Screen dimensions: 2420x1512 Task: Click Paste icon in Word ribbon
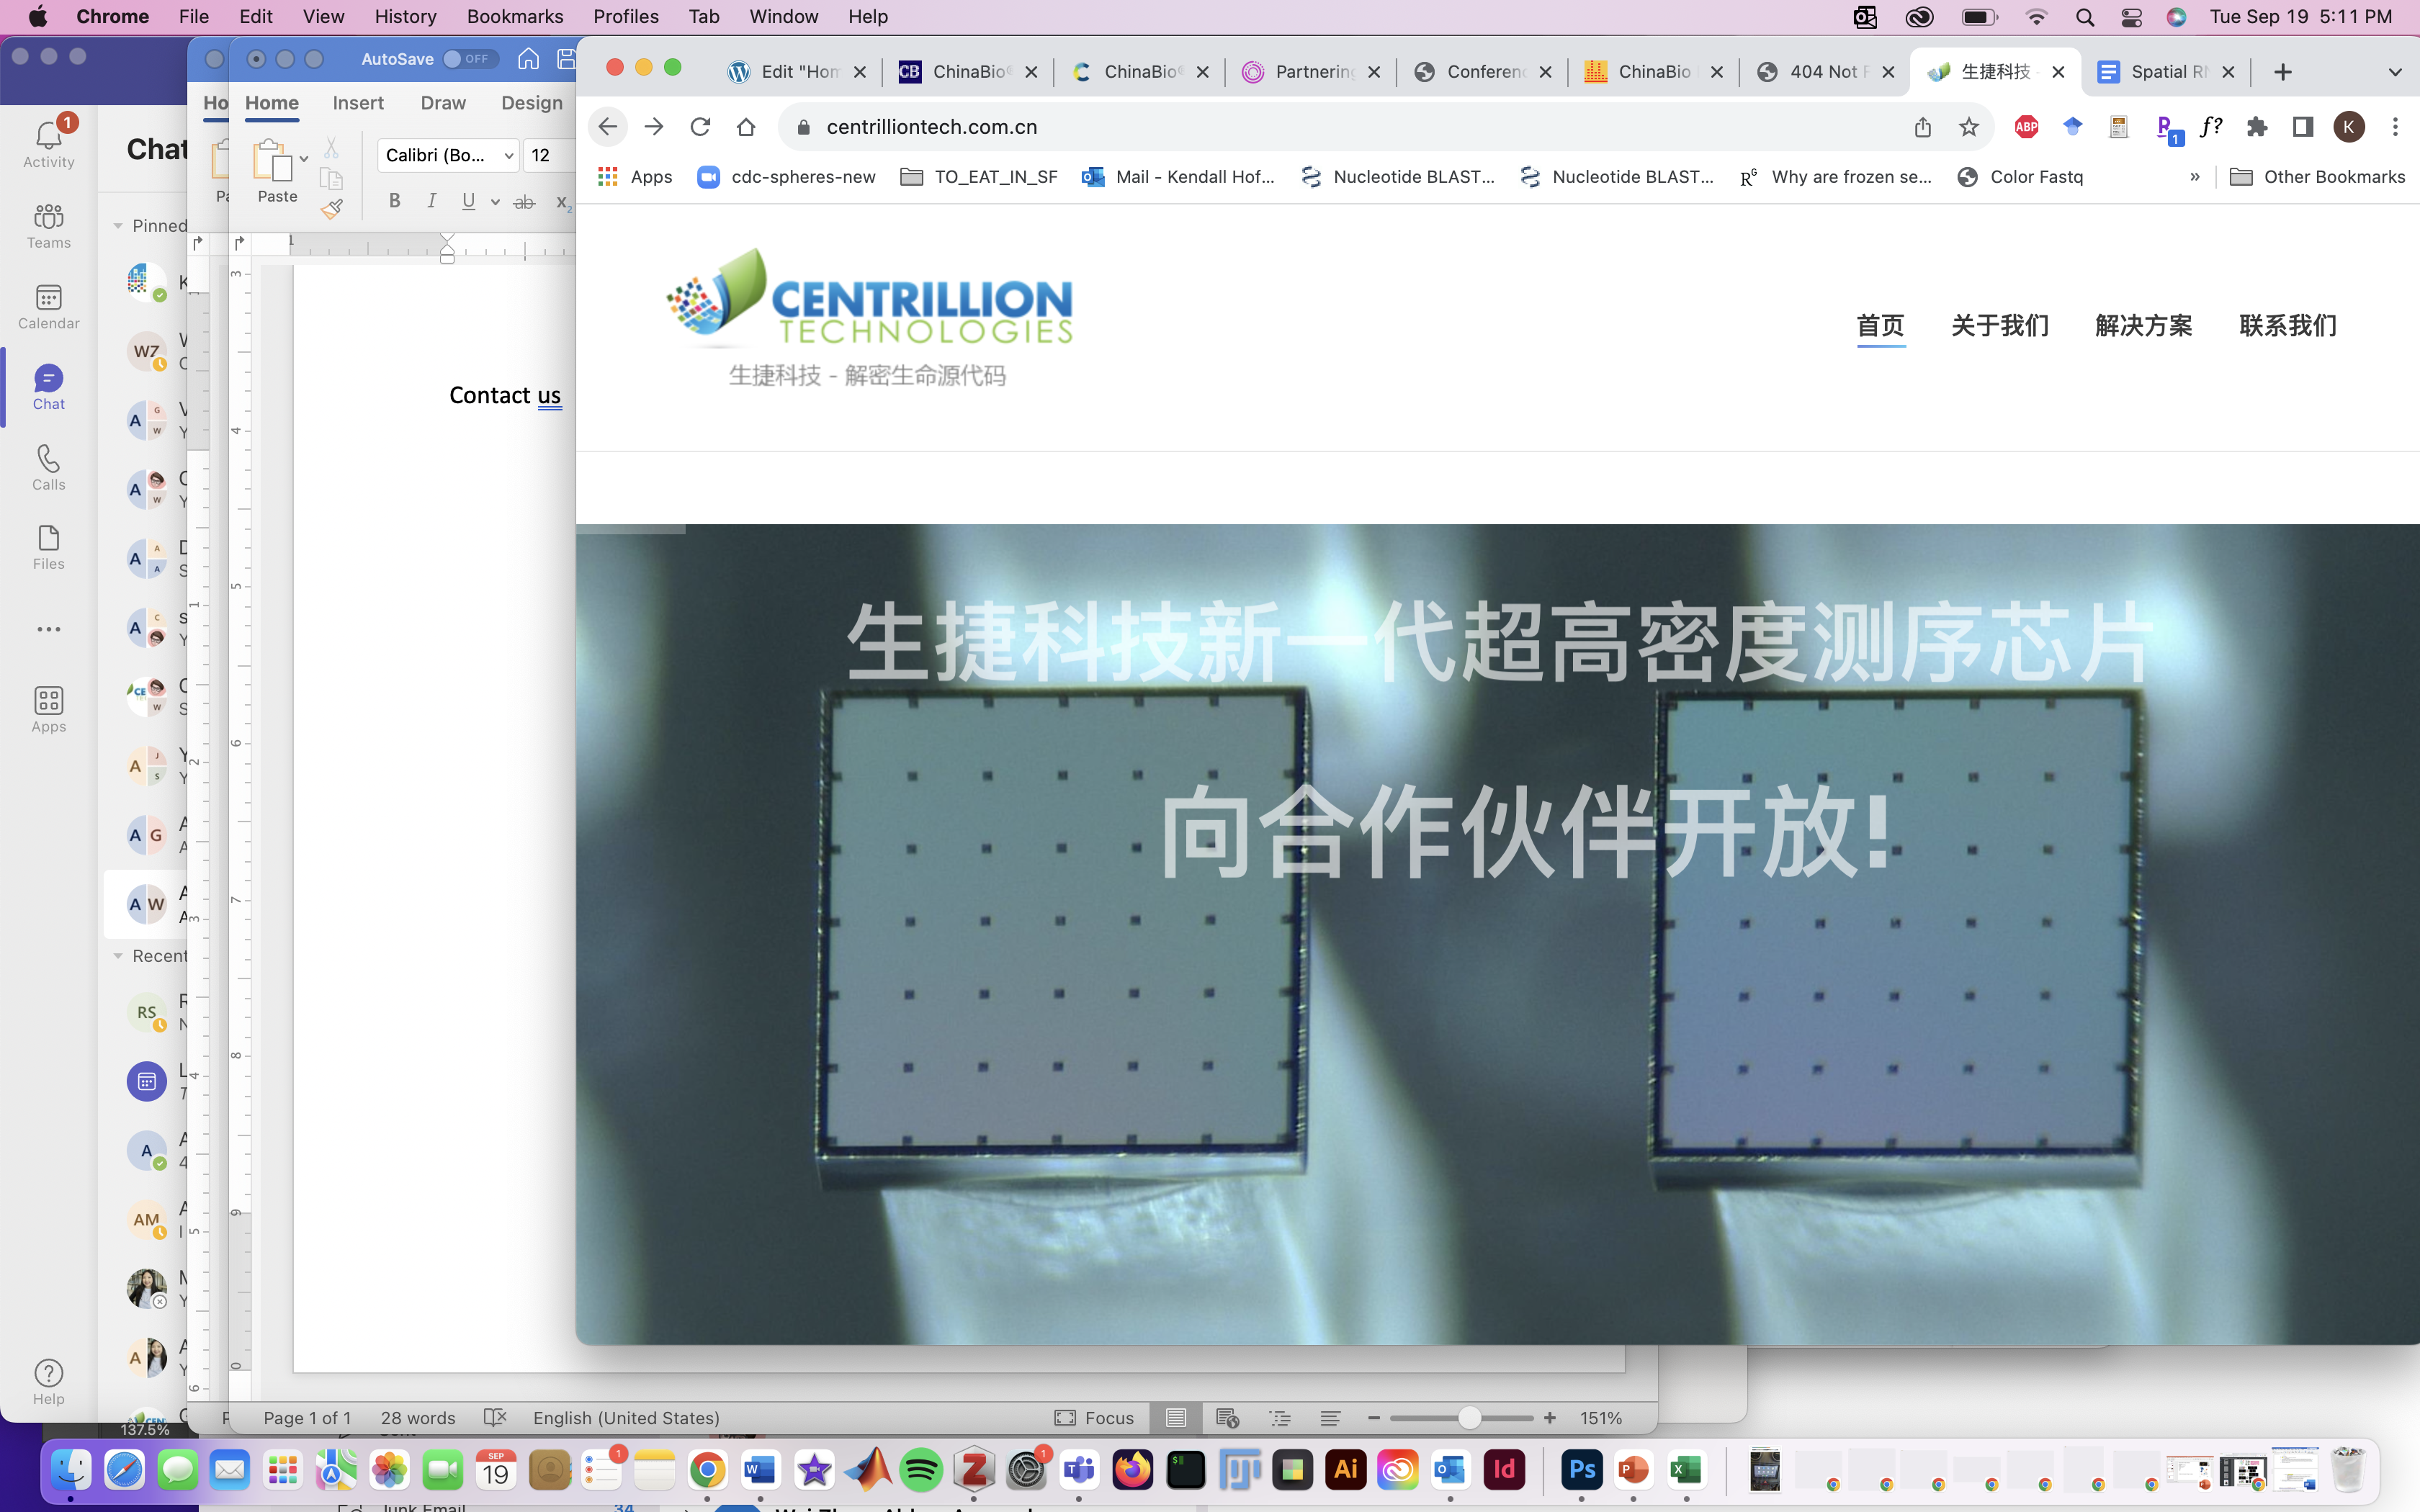tap(272, 159)
